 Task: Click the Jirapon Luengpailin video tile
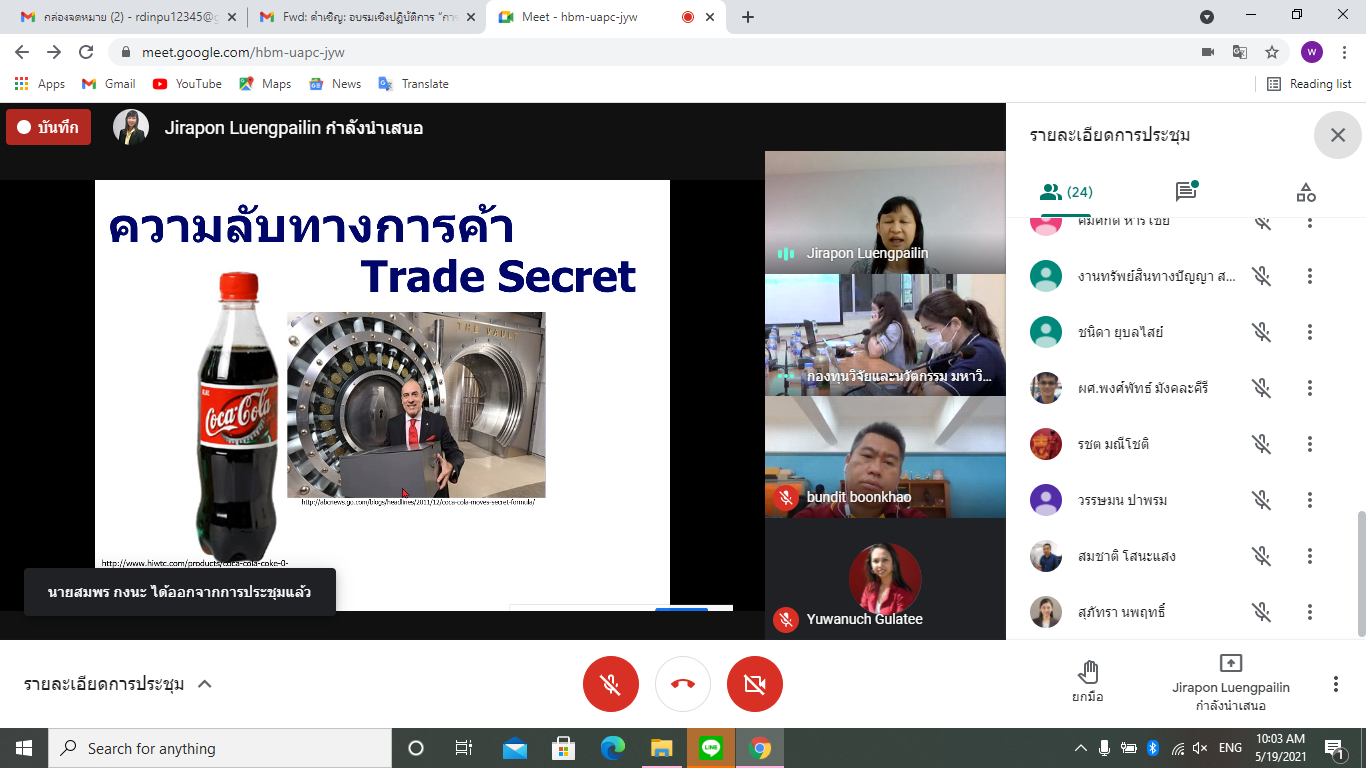pos(885,212)
